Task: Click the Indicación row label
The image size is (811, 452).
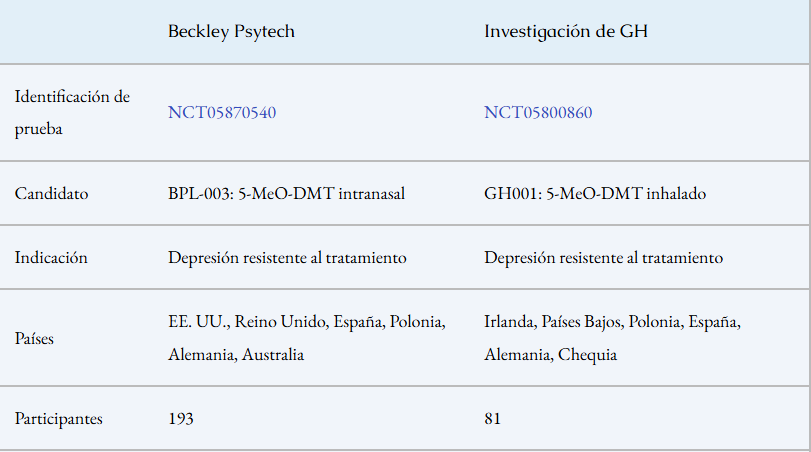Action: [51, 257]
